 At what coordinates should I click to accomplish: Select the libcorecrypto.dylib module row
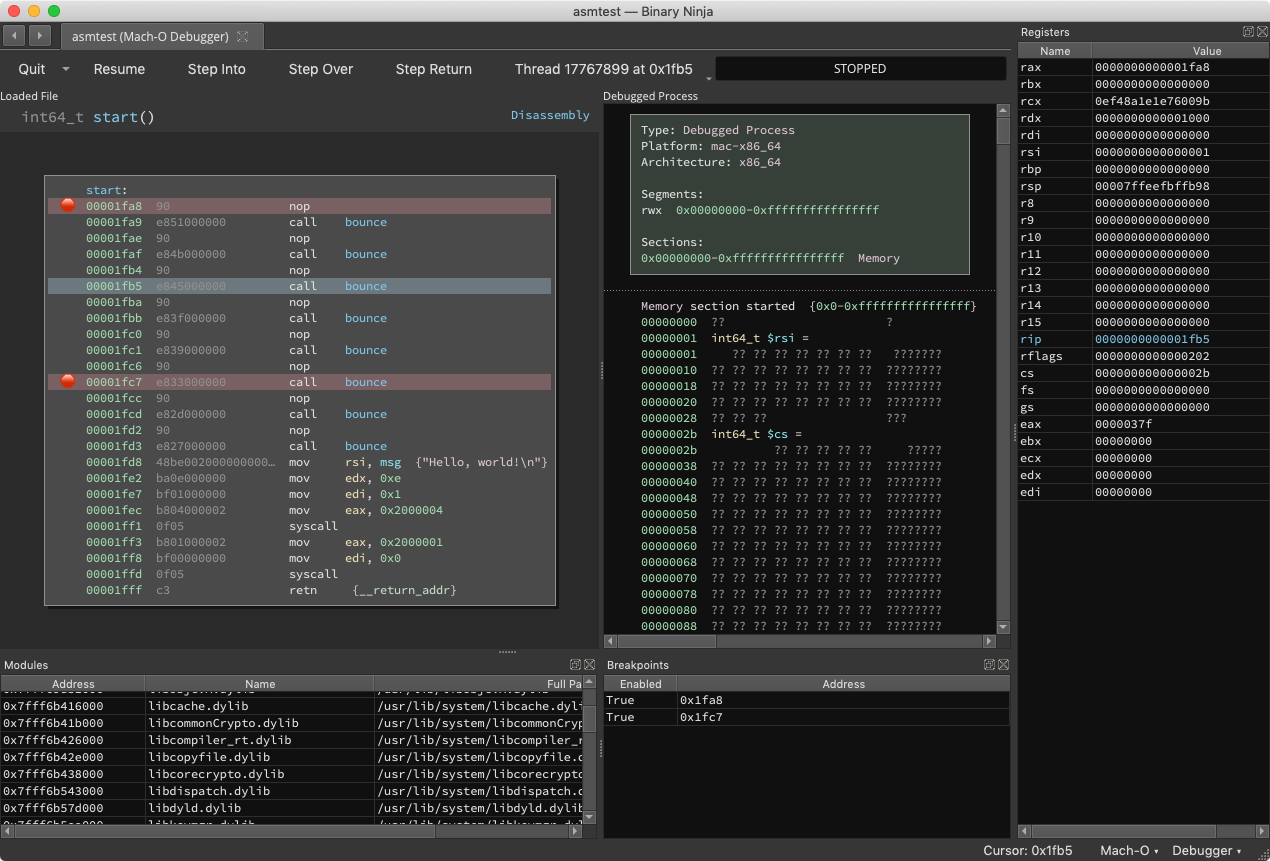coord(291,774)
